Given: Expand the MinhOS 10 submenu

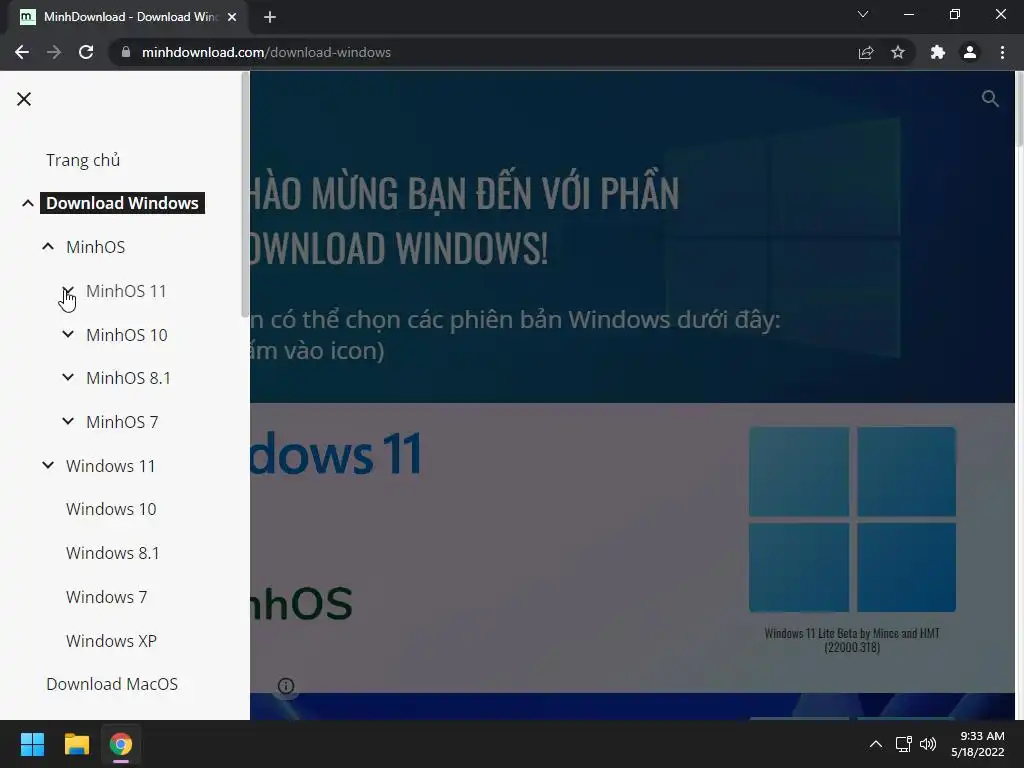Looking at the screenshot, I should tap(68, 334).
